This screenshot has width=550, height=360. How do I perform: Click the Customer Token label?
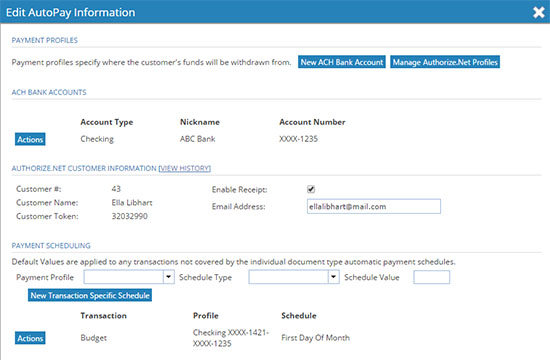click(47, 216)
